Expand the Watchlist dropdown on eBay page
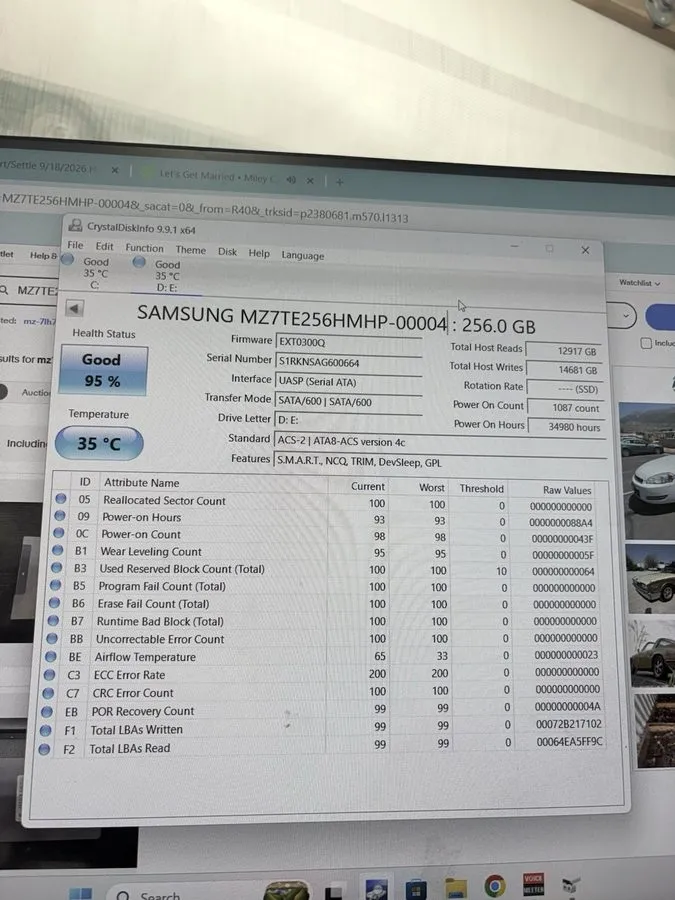The height and width of the screenshot is (900, 675). (639, 282)
